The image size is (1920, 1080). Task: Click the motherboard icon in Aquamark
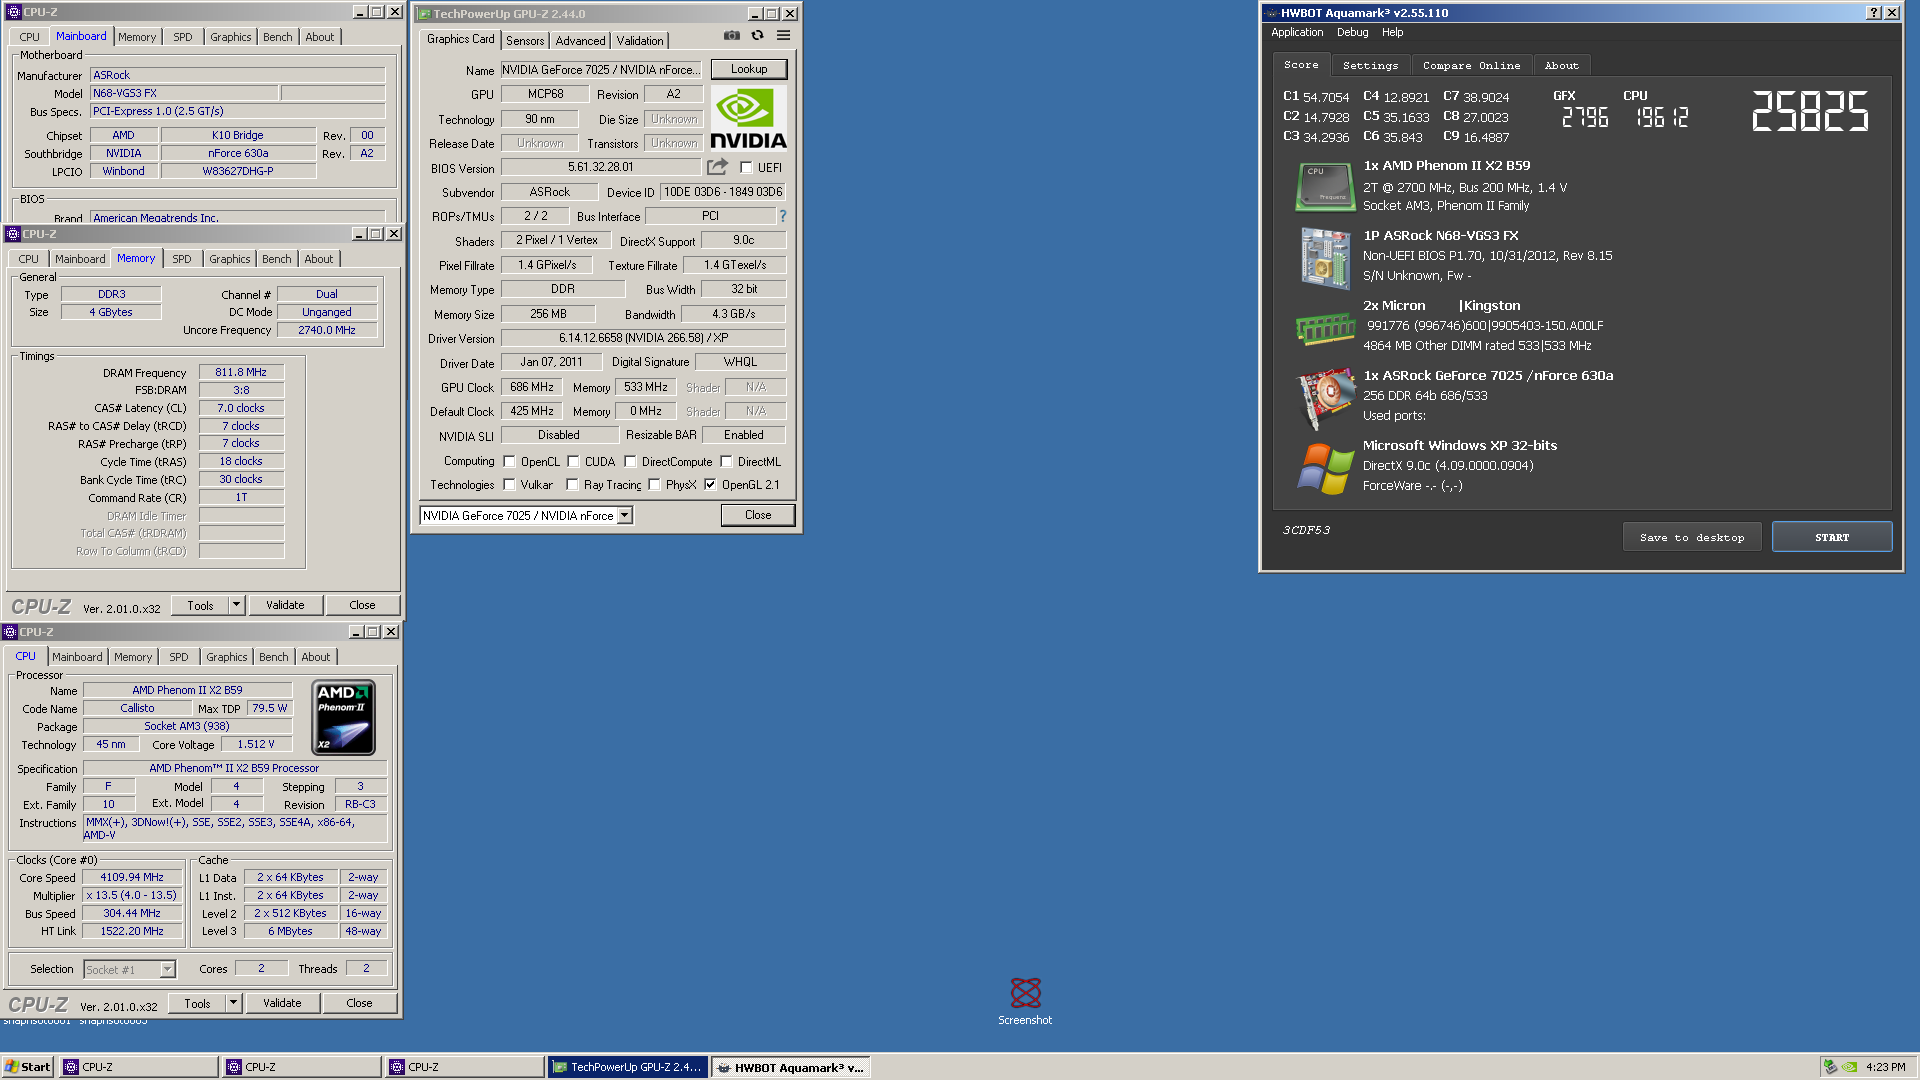[1326, 258]
